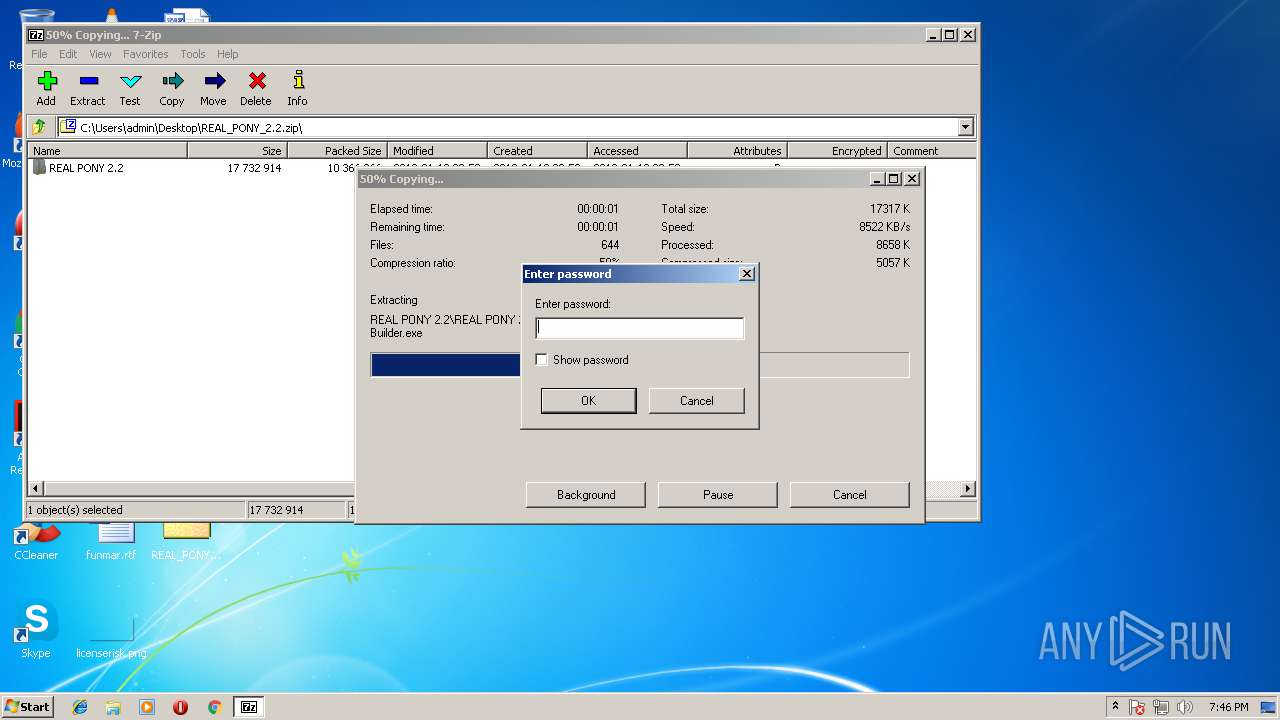The image size is (1280, 720).
Task: Click the Info toolbar icon
Action: 297,88
